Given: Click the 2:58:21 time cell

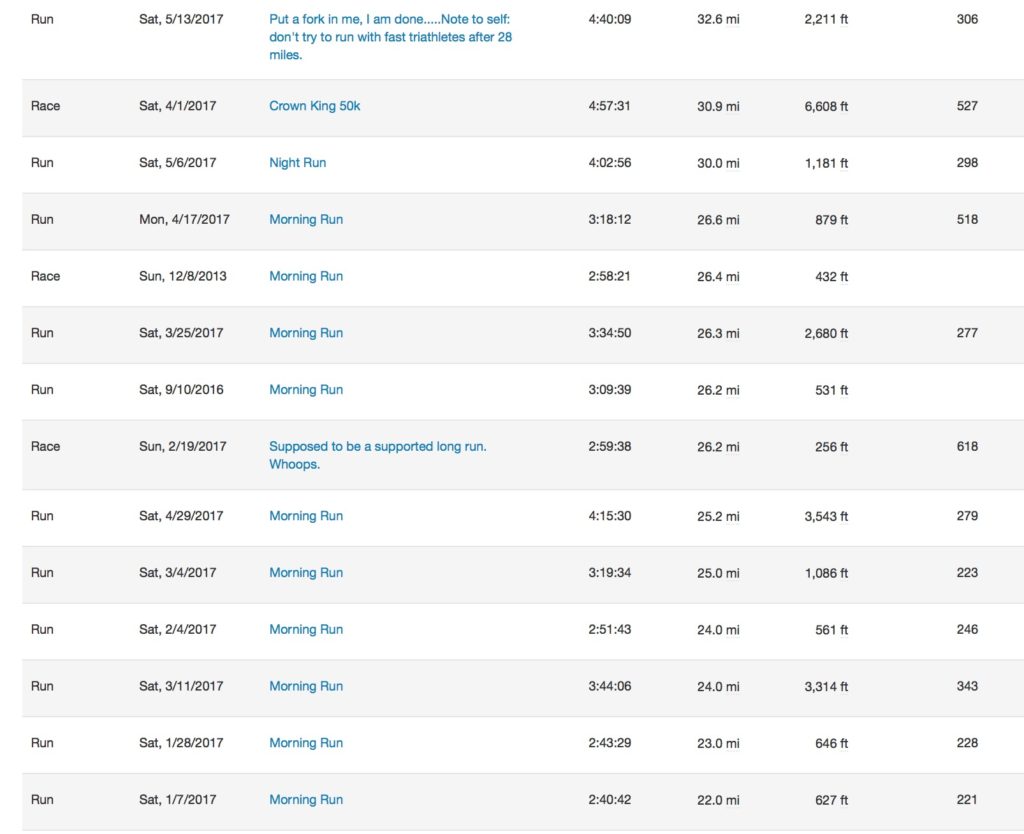Looking at the screenshot, I should click(609, 277).
